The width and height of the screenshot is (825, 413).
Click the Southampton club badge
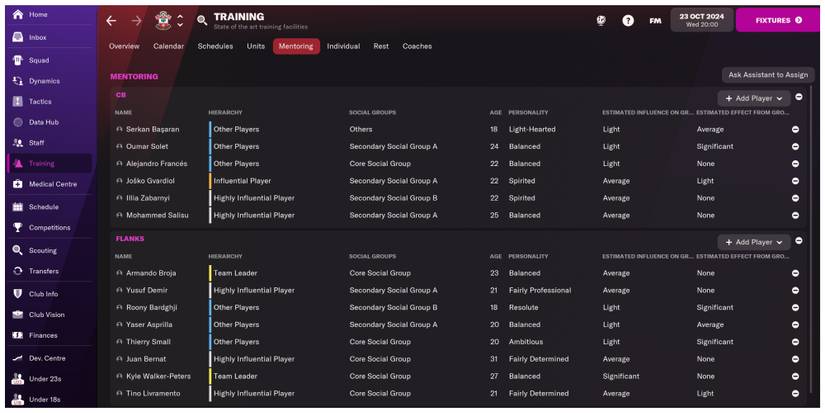click(163, 21)
